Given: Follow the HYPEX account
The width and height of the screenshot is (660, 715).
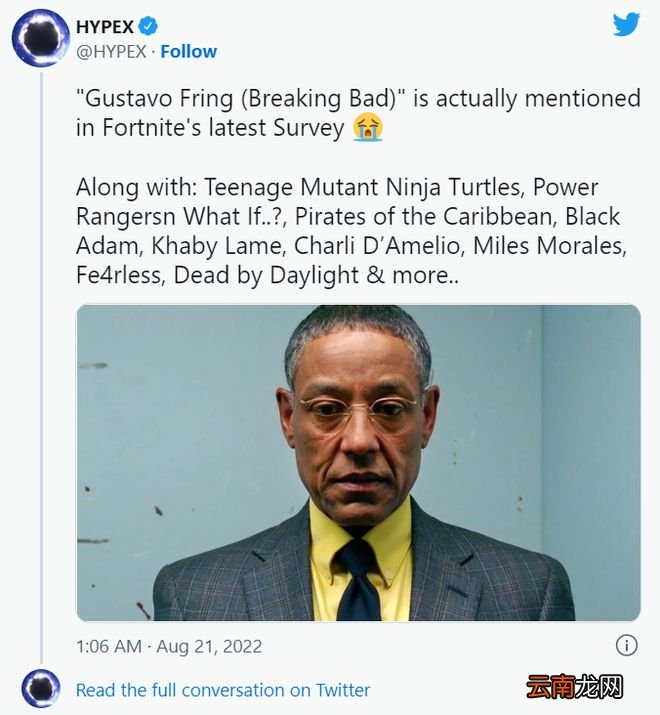Looking at the screenshot, I should pos(188,52).
